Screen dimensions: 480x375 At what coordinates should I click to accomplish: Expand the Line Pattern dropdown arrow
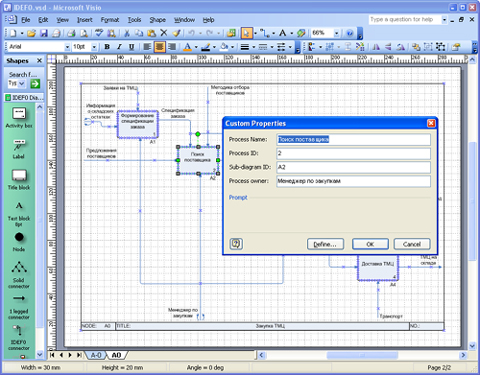pyautogui.click(x=272, y=47)
